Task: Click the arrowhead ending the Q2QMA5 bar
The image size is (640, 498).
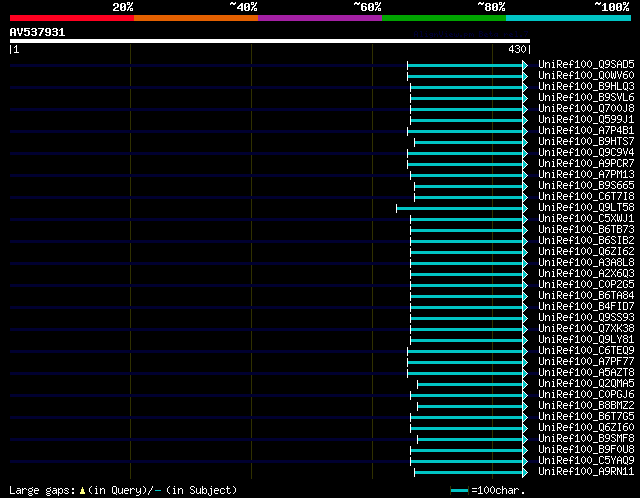Action: pos(525,385)
